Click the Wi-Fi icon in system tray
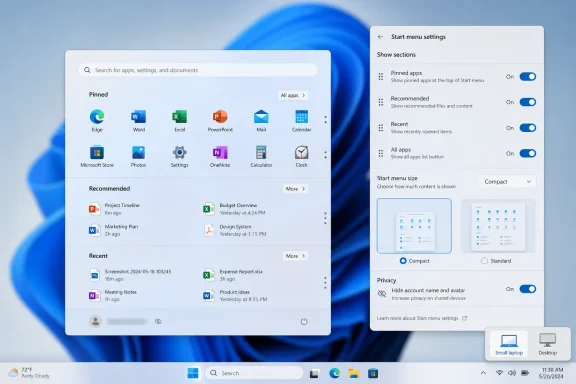The height and width of the screenshot is (384, 576). [x=499, y=373]
